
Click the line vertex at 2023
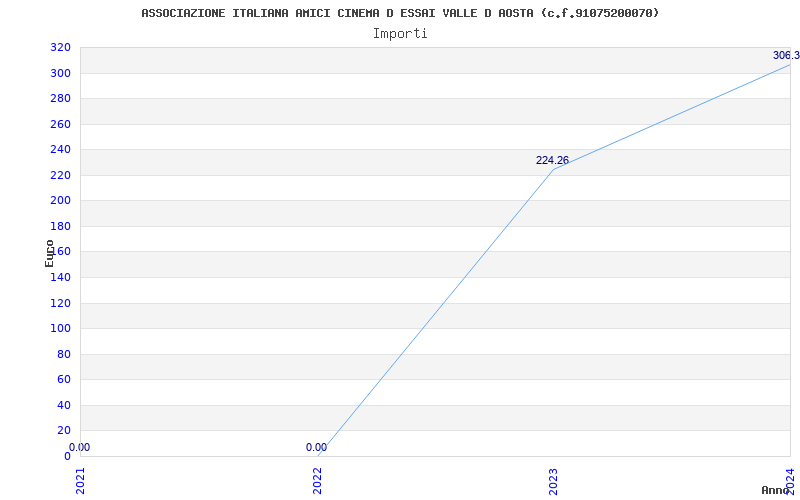pos(554,169)
